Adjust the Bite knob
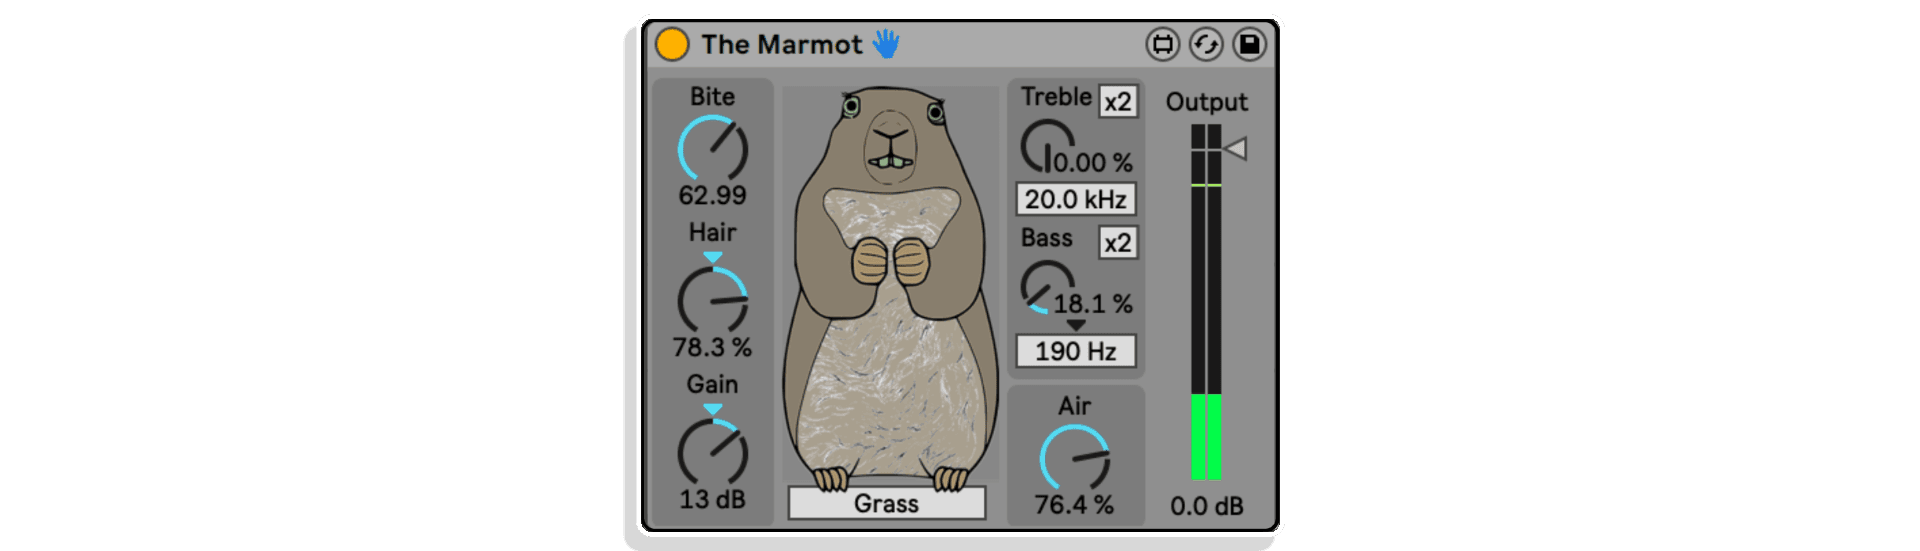1920x551 pixels. point(713,148)
